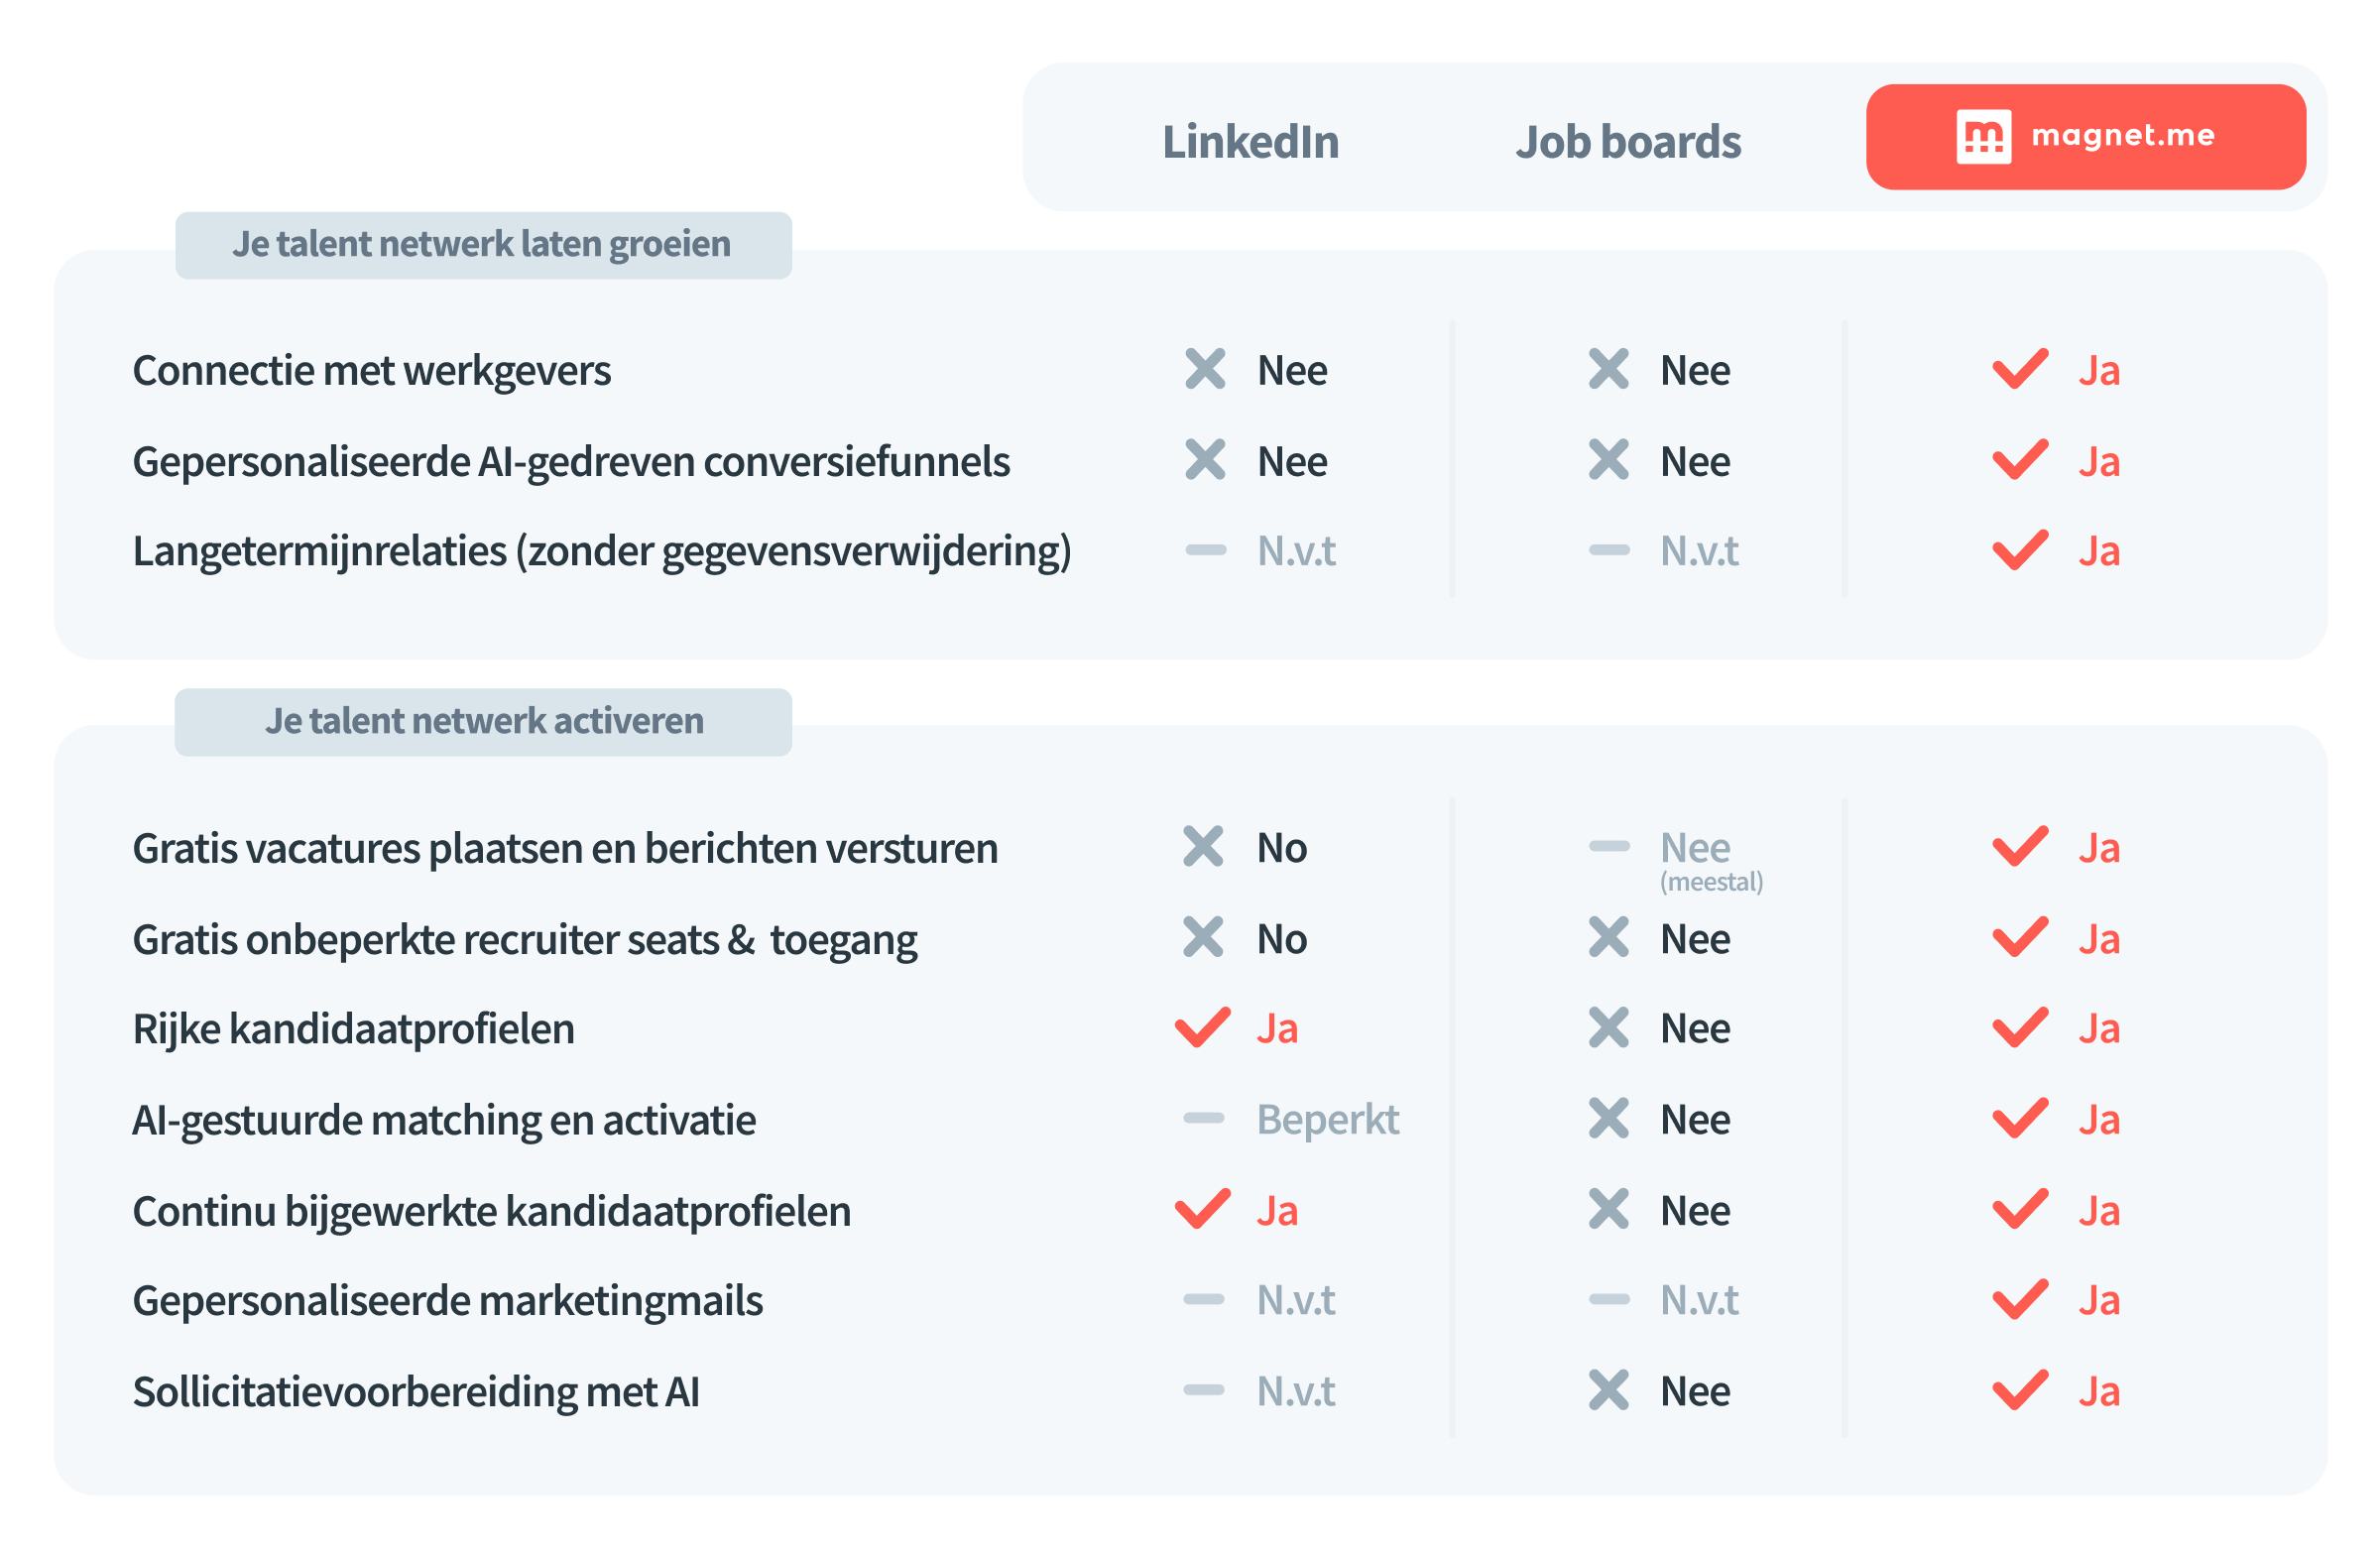Click the 'Je talent netwerk laten groeien' label
This screenshot has width=2380, height=1558.
click(483, 245)
